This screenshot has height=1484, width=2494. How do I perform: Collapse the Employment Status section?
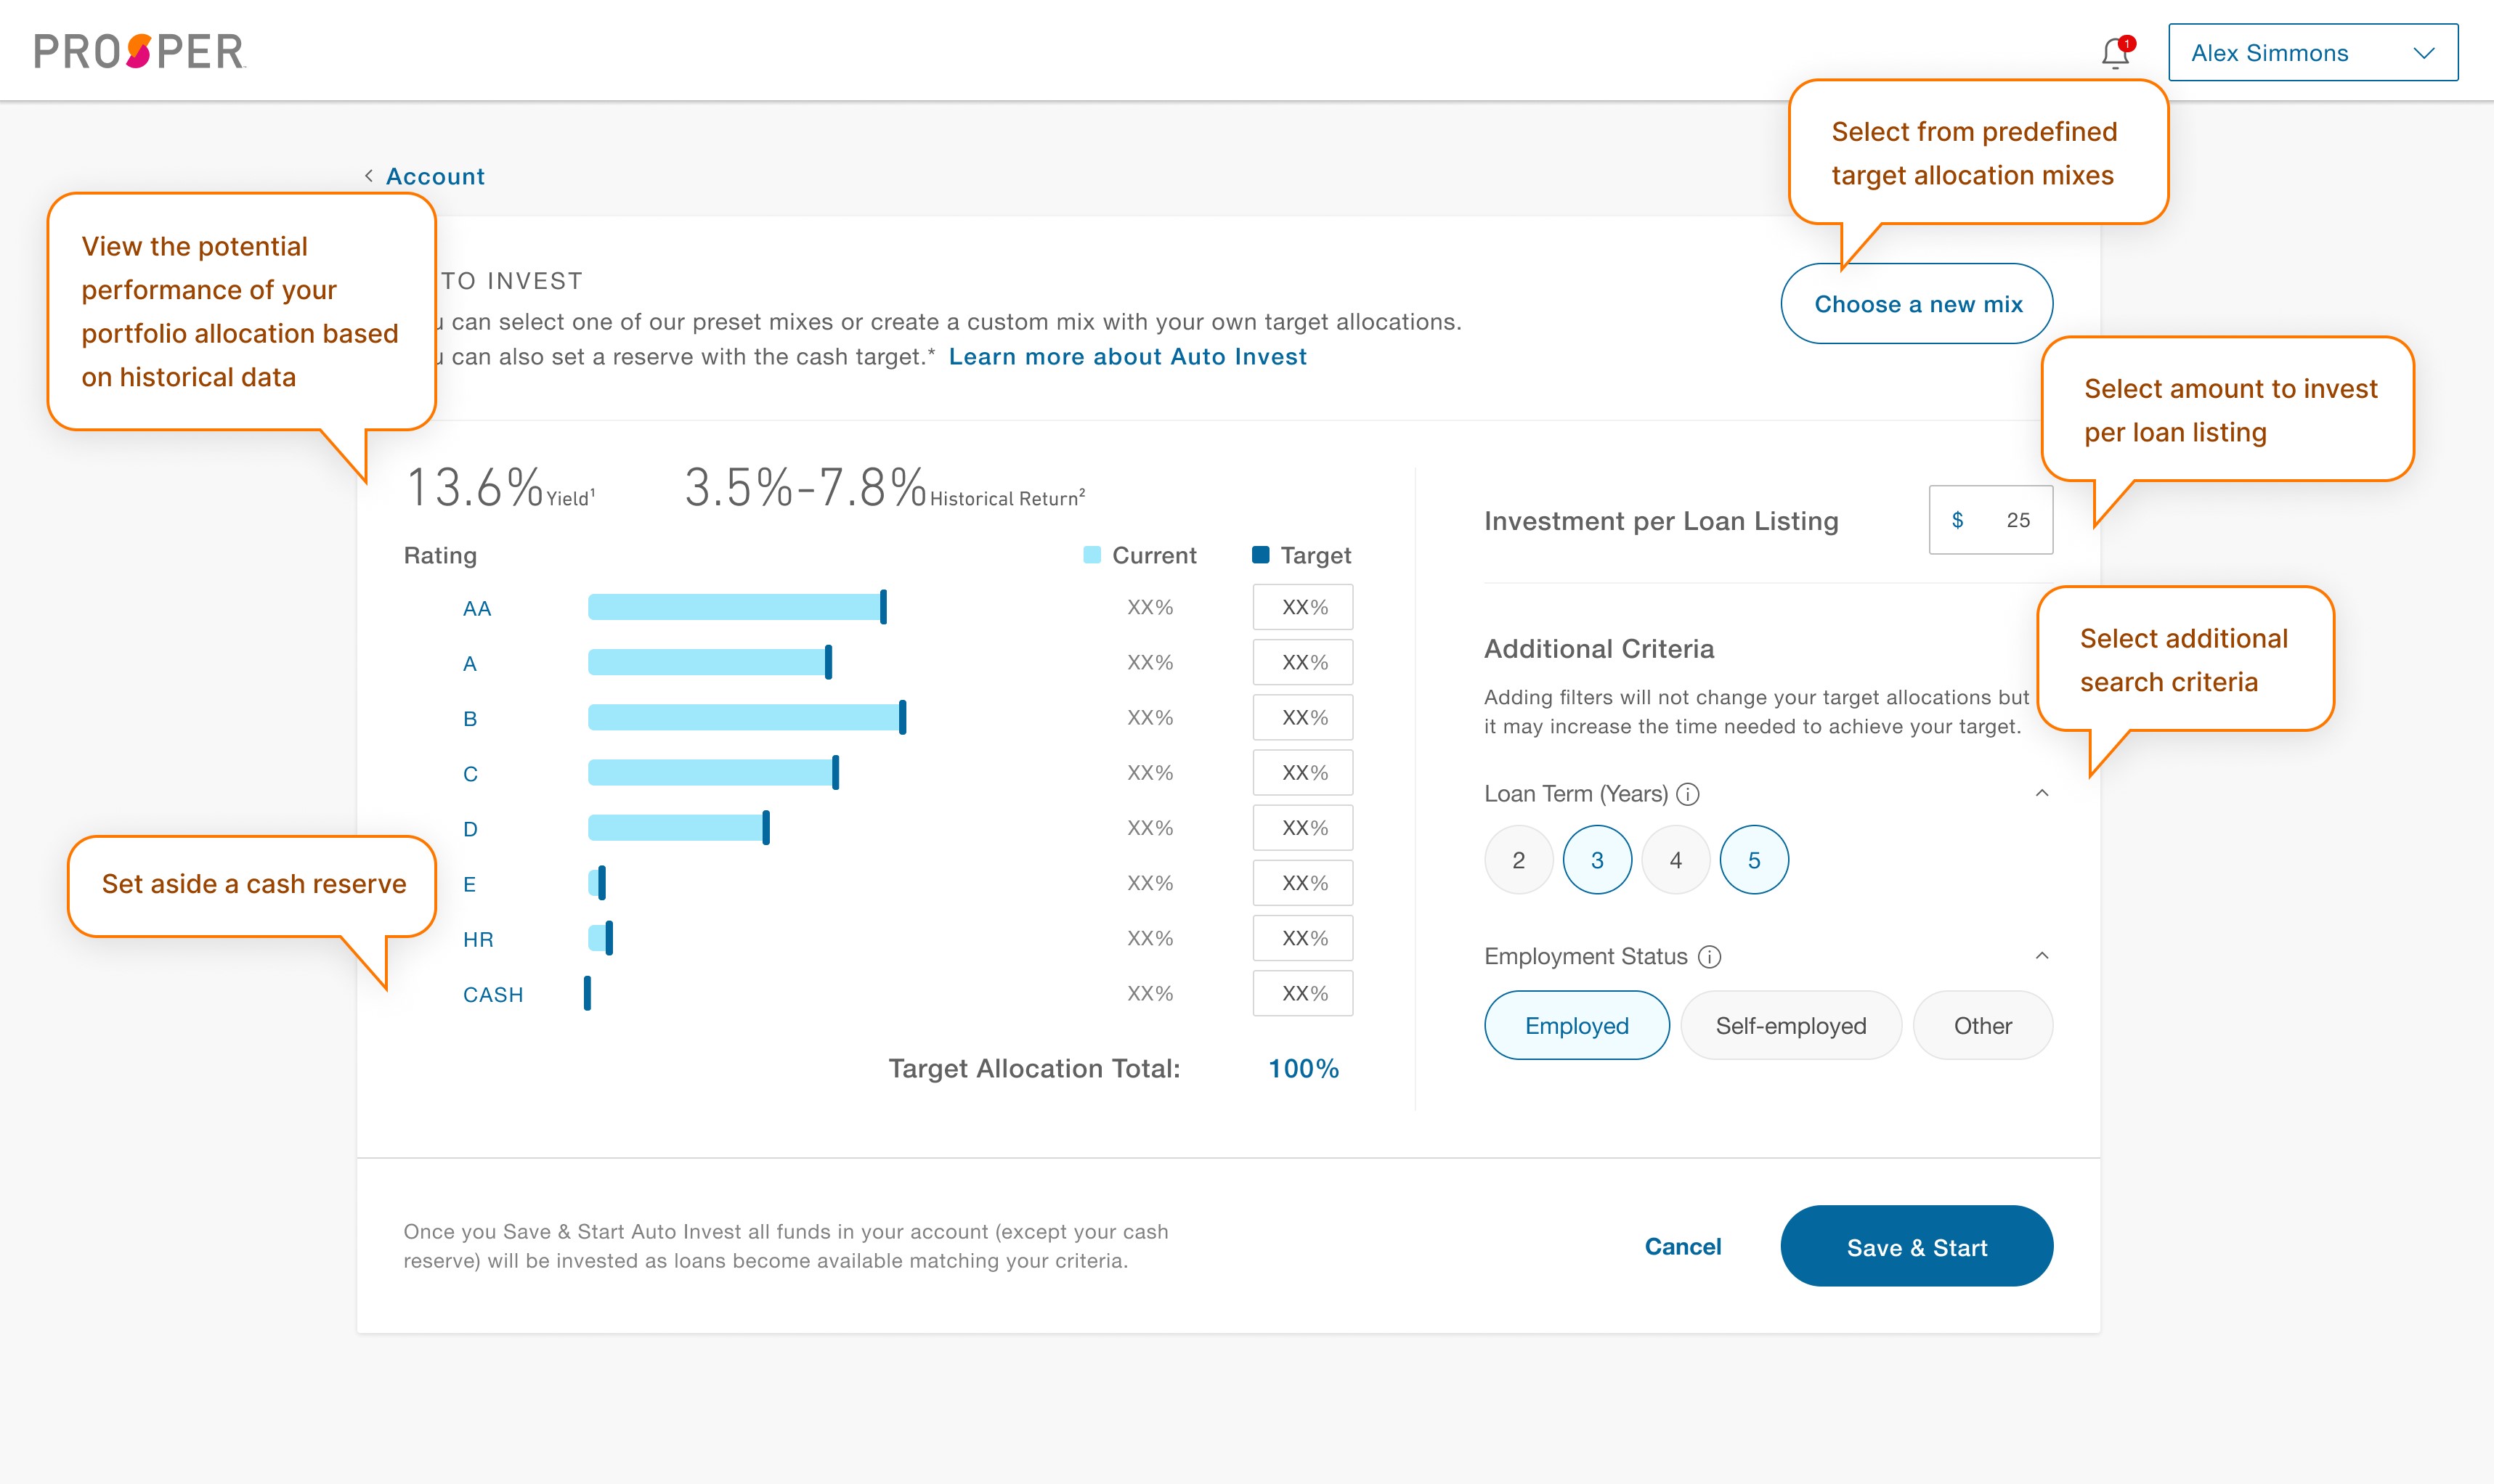pos(2042,957)
